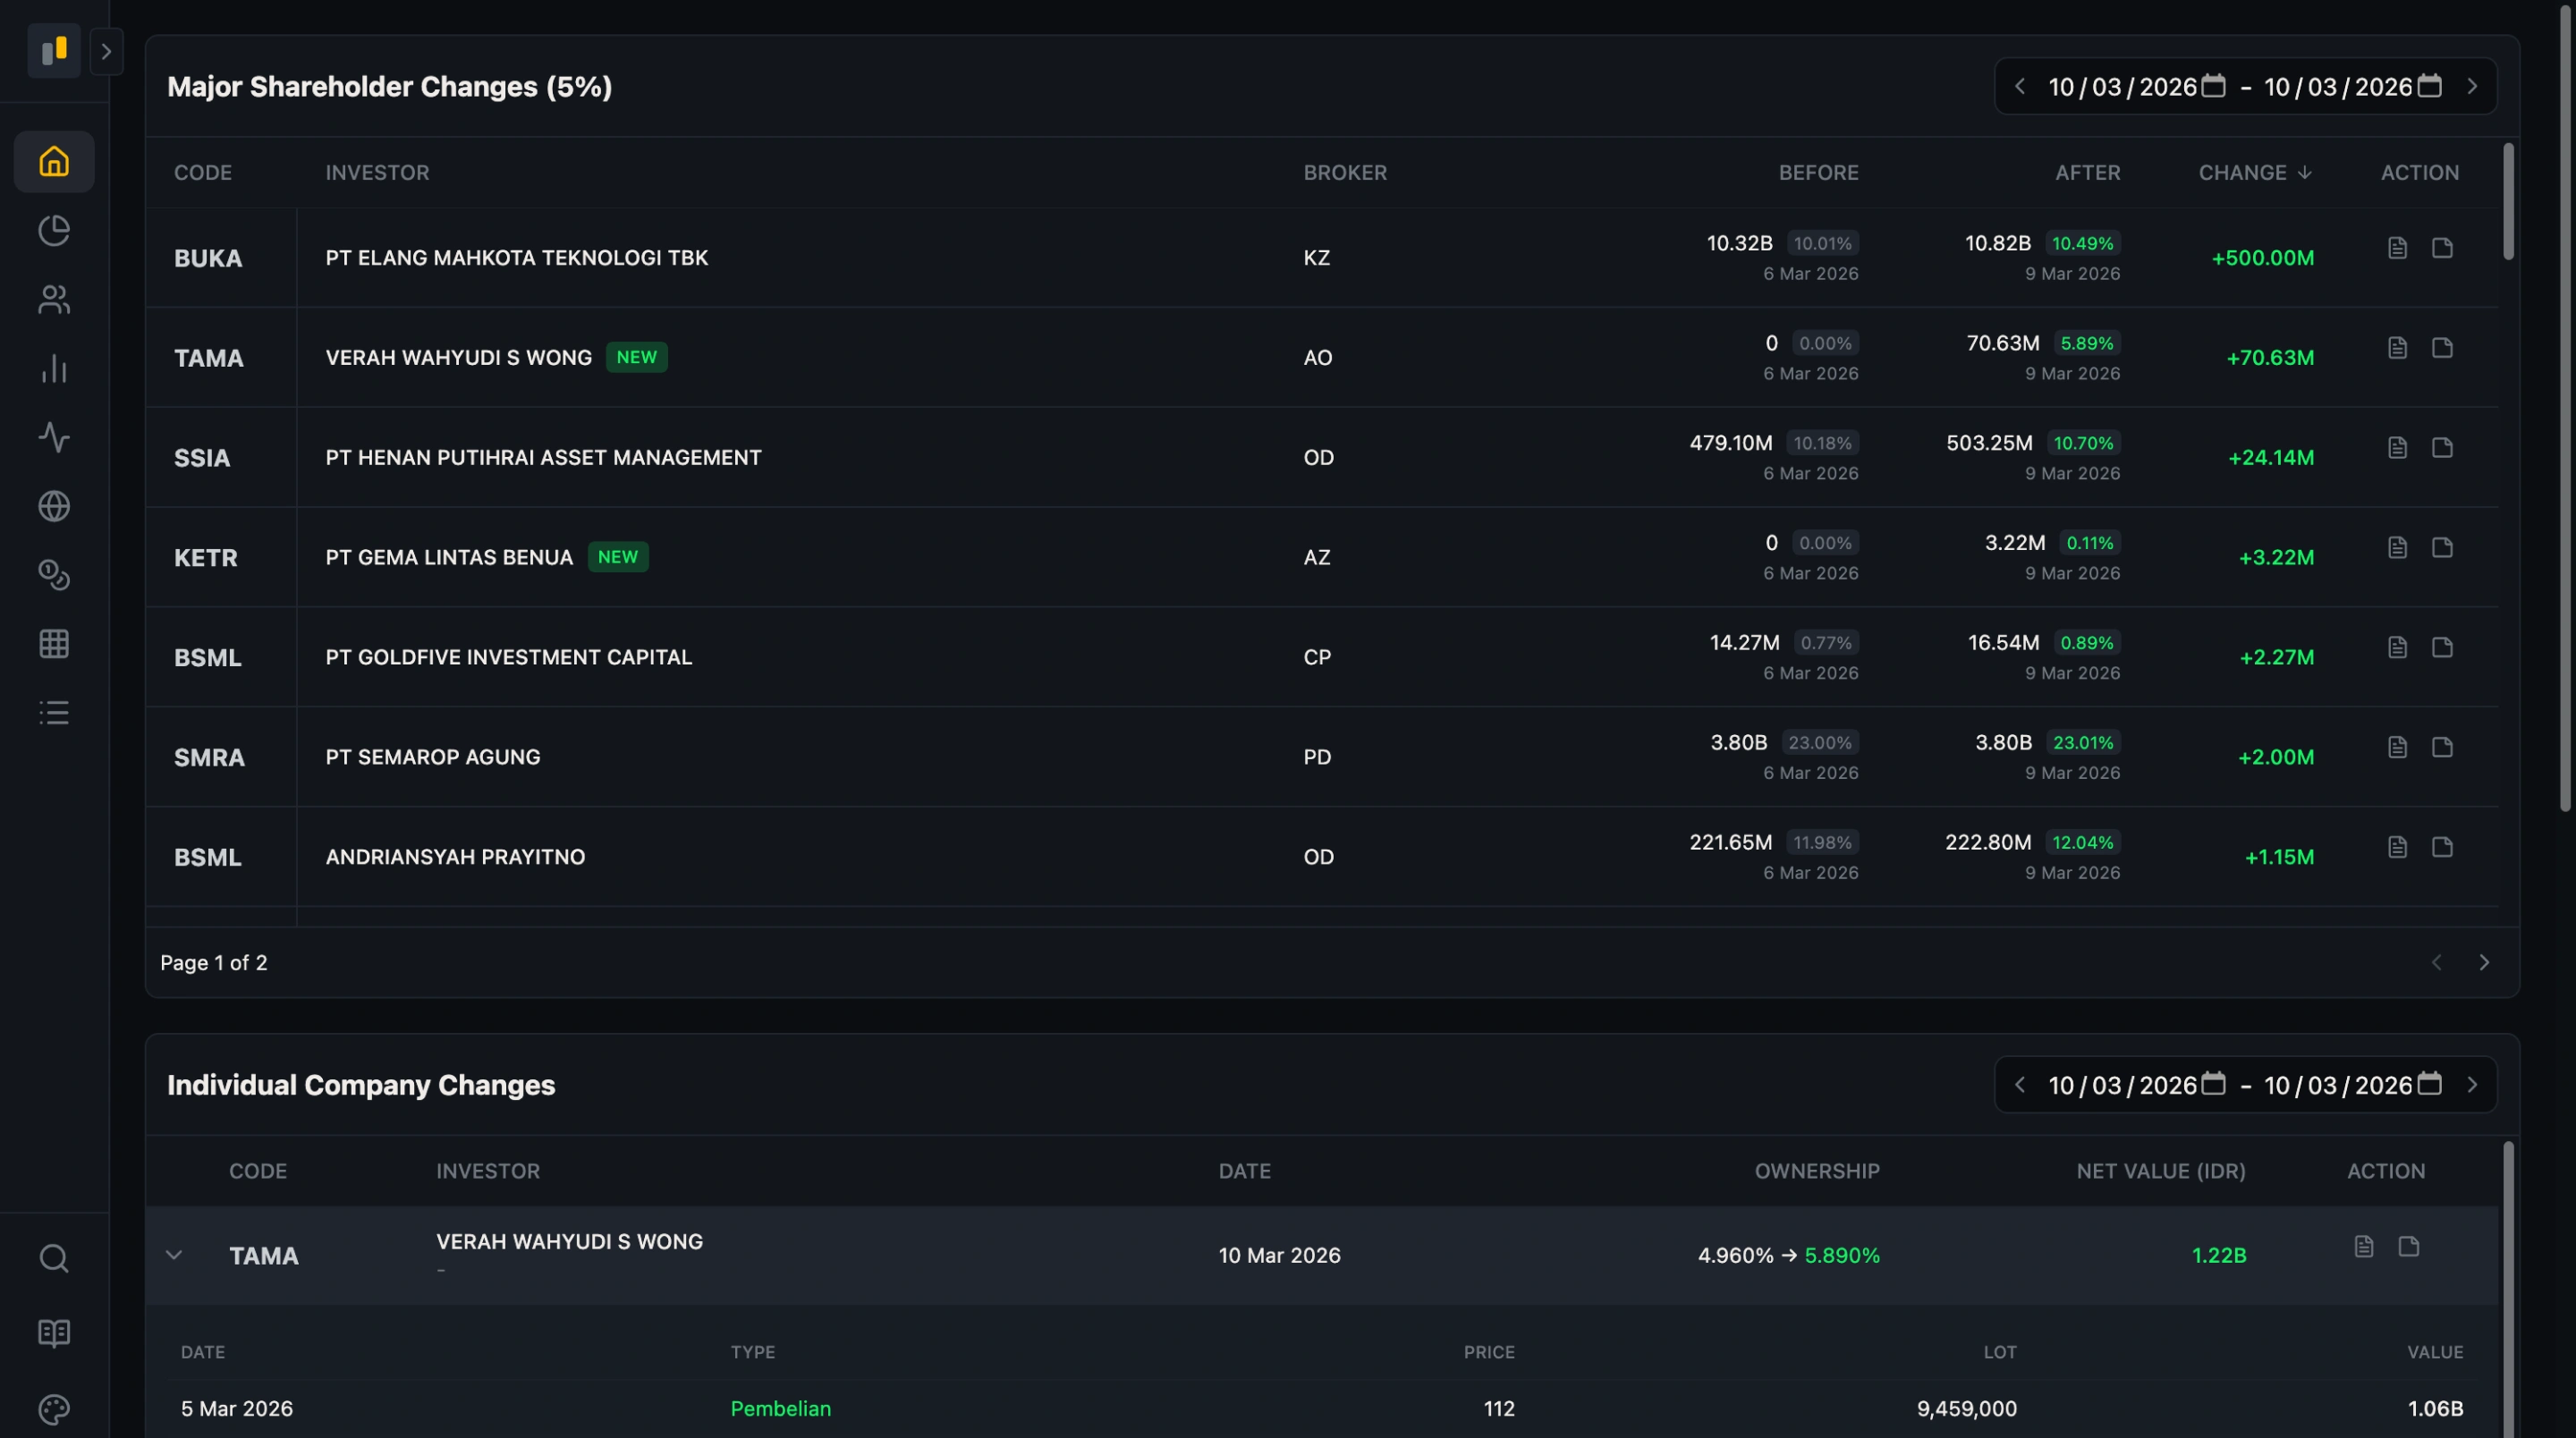Open the bar chart statistics sidebar icon
Viewport: 2576px width, 1438px height.
[53, 368]
